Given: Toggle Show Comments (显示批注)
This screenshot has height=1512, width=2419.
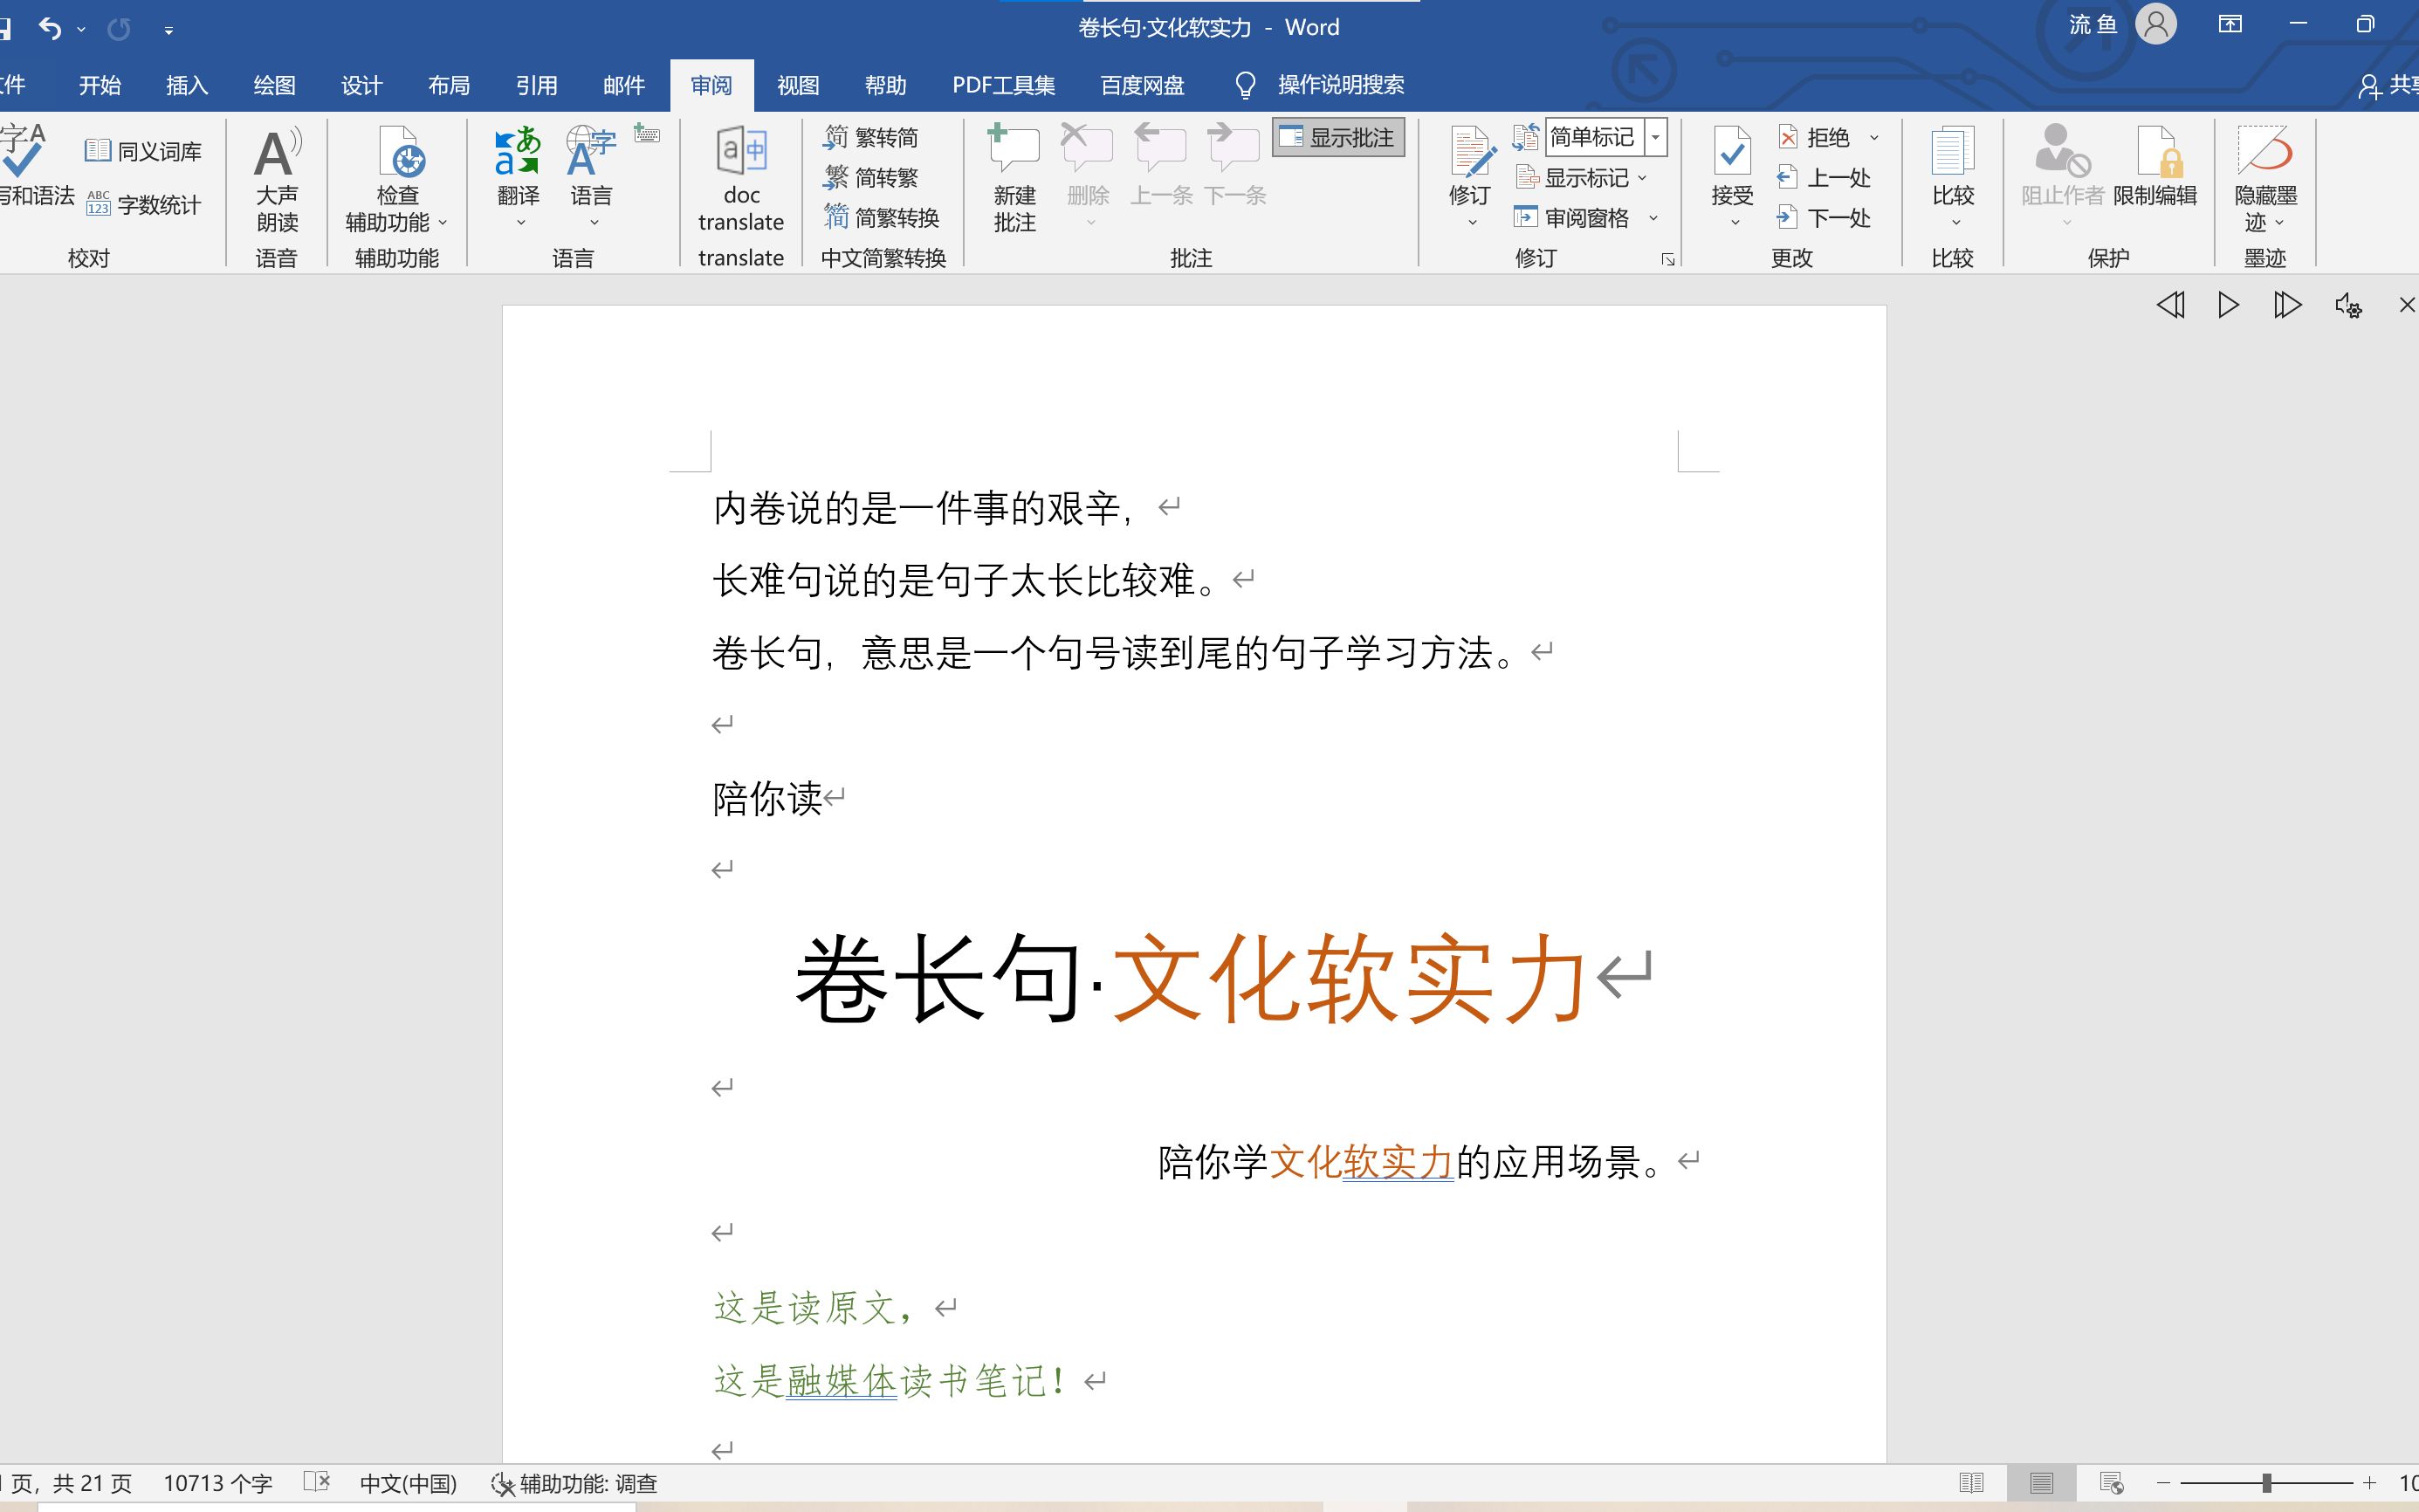Looking at the screenshot, I should pos(1338,137).
